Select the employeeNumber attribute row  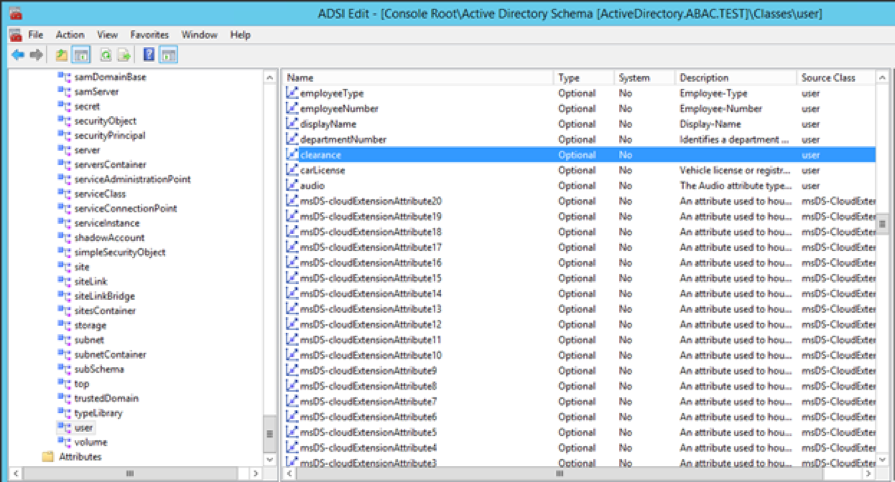[580, 109]
